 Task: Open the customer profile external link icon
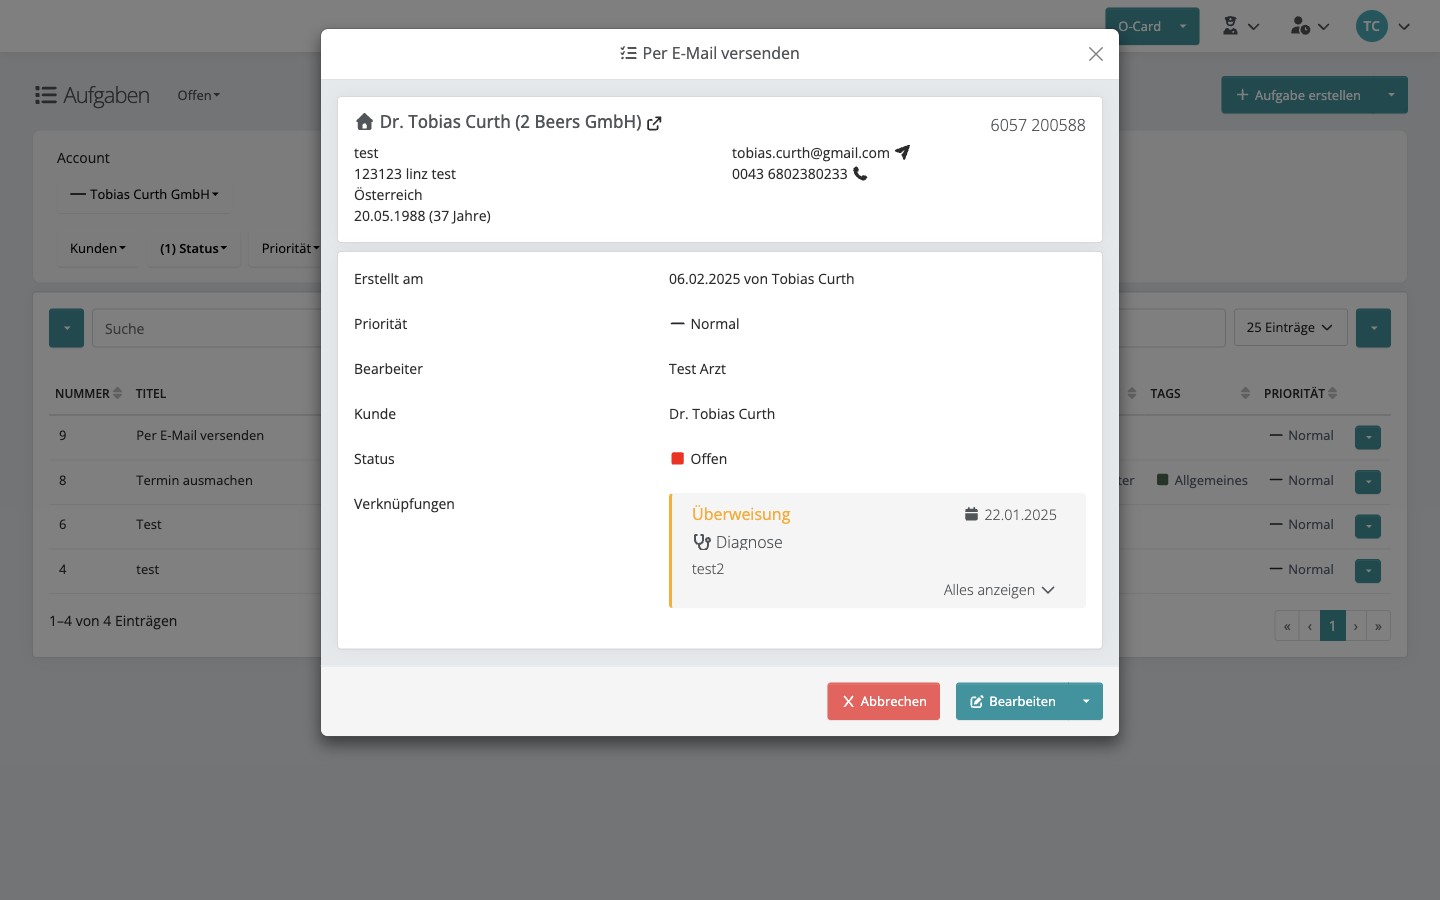coord(654,123)
